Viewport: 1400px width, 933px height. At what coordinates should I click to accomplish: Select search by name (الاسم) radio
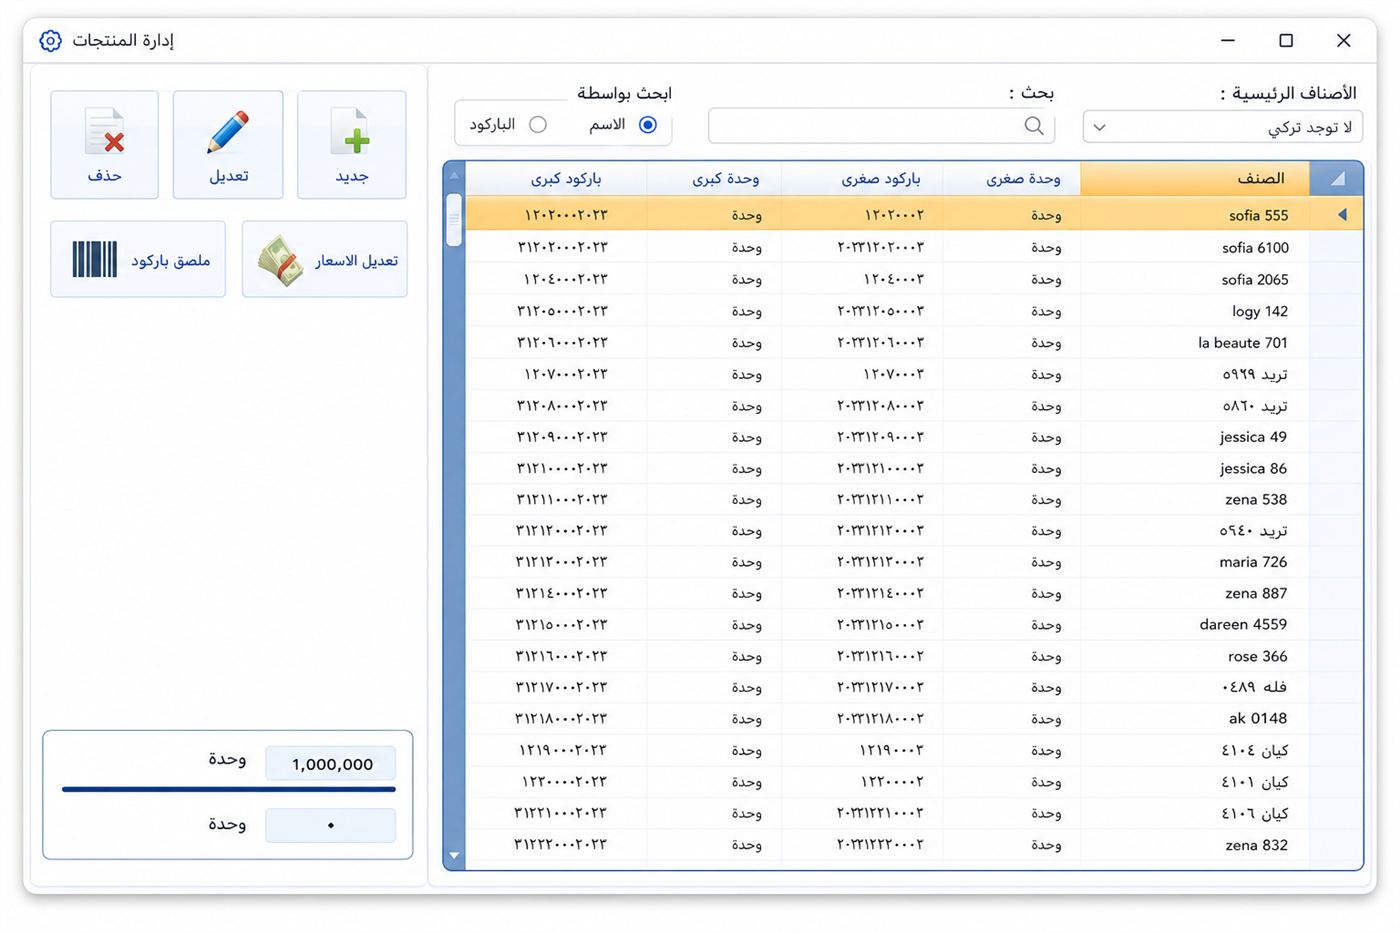point(648,125)
